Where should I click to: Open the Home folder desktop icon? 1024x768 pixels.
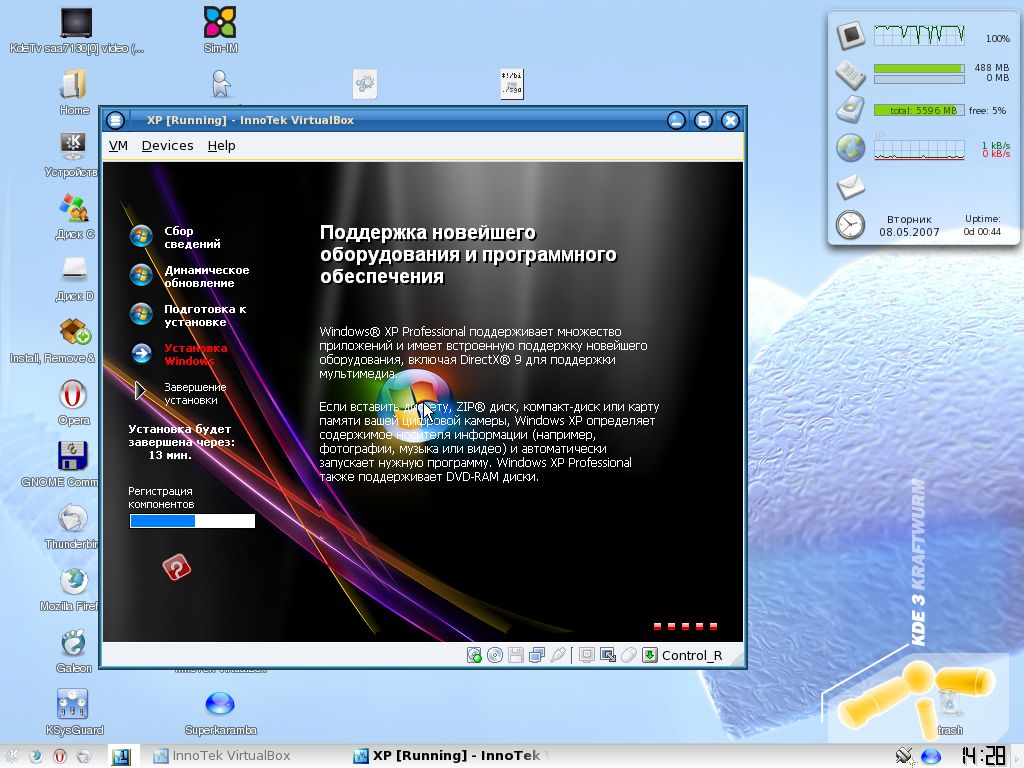tap(74, 92)
